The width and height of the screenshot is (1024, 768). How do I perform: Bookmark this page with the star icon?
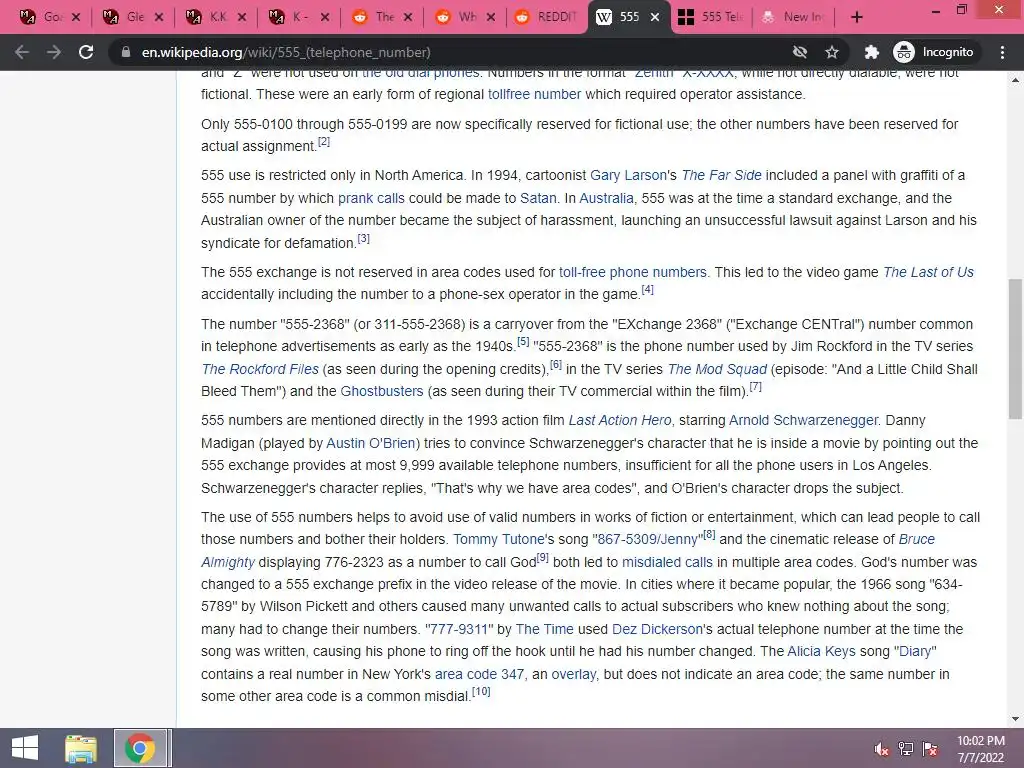(831, 52)
